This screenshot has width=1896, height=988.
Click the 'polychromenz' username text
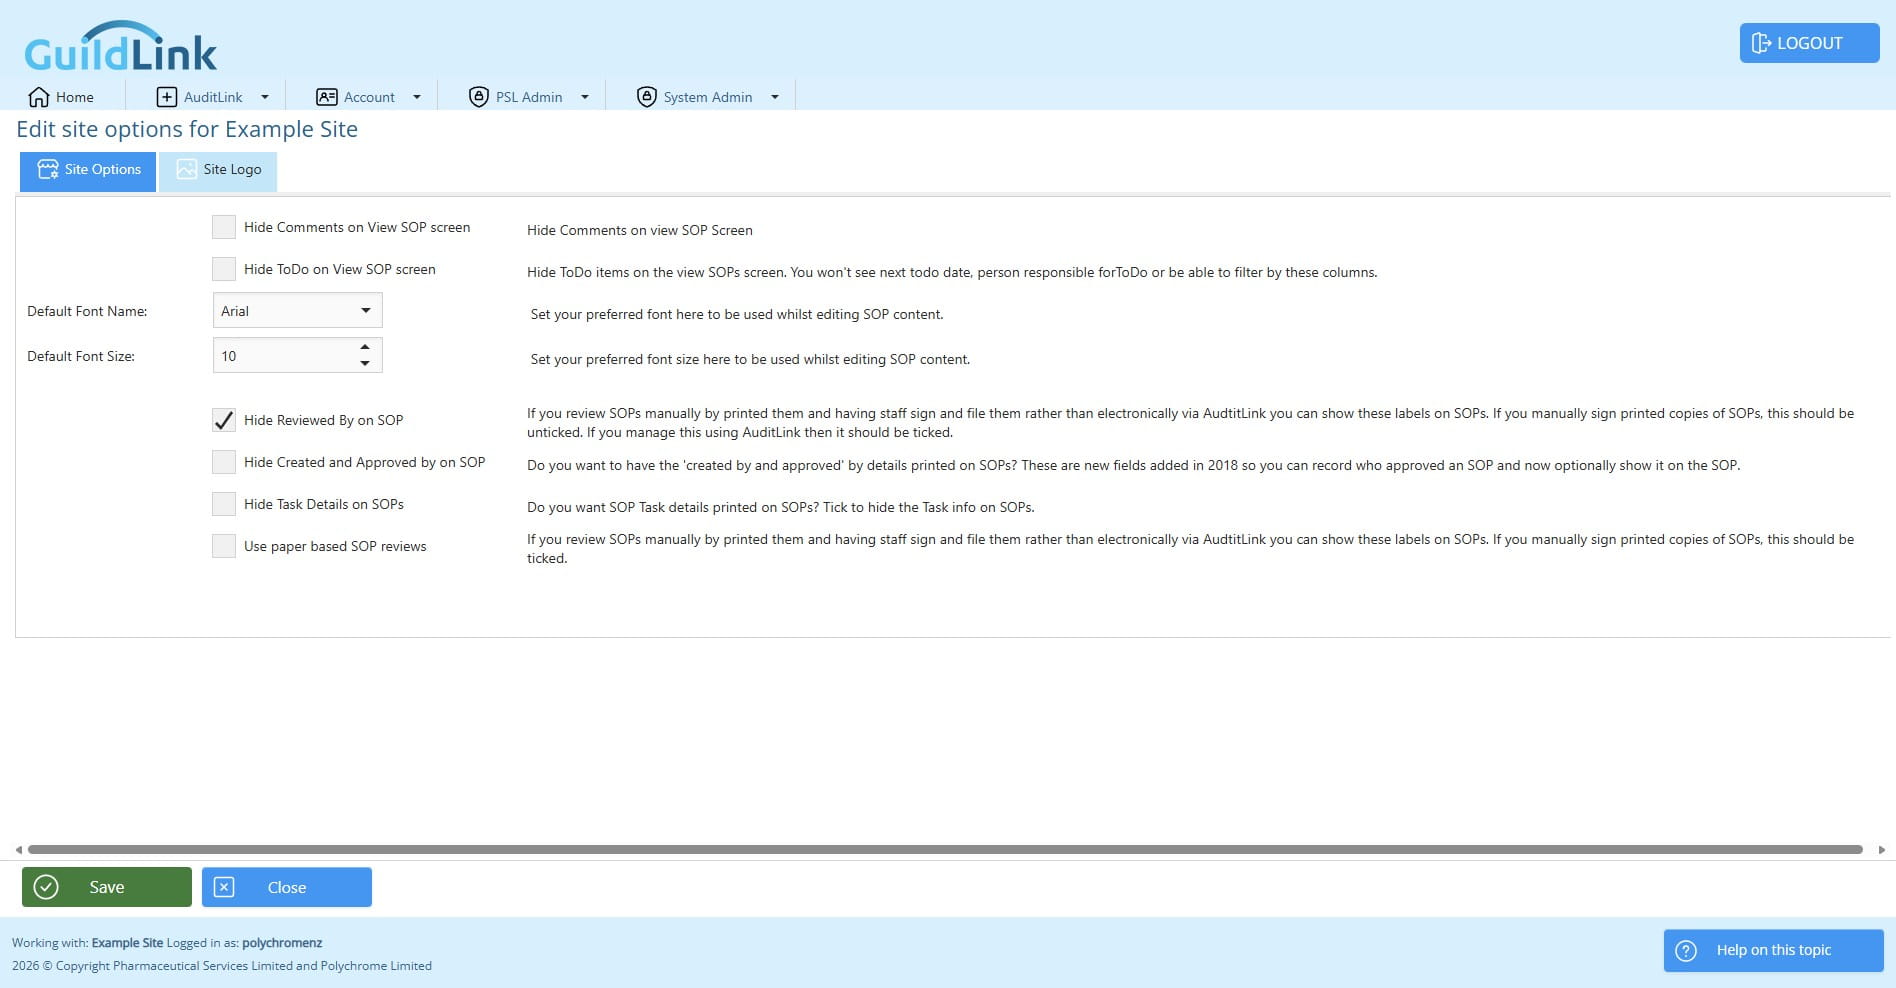pos(282,942)
